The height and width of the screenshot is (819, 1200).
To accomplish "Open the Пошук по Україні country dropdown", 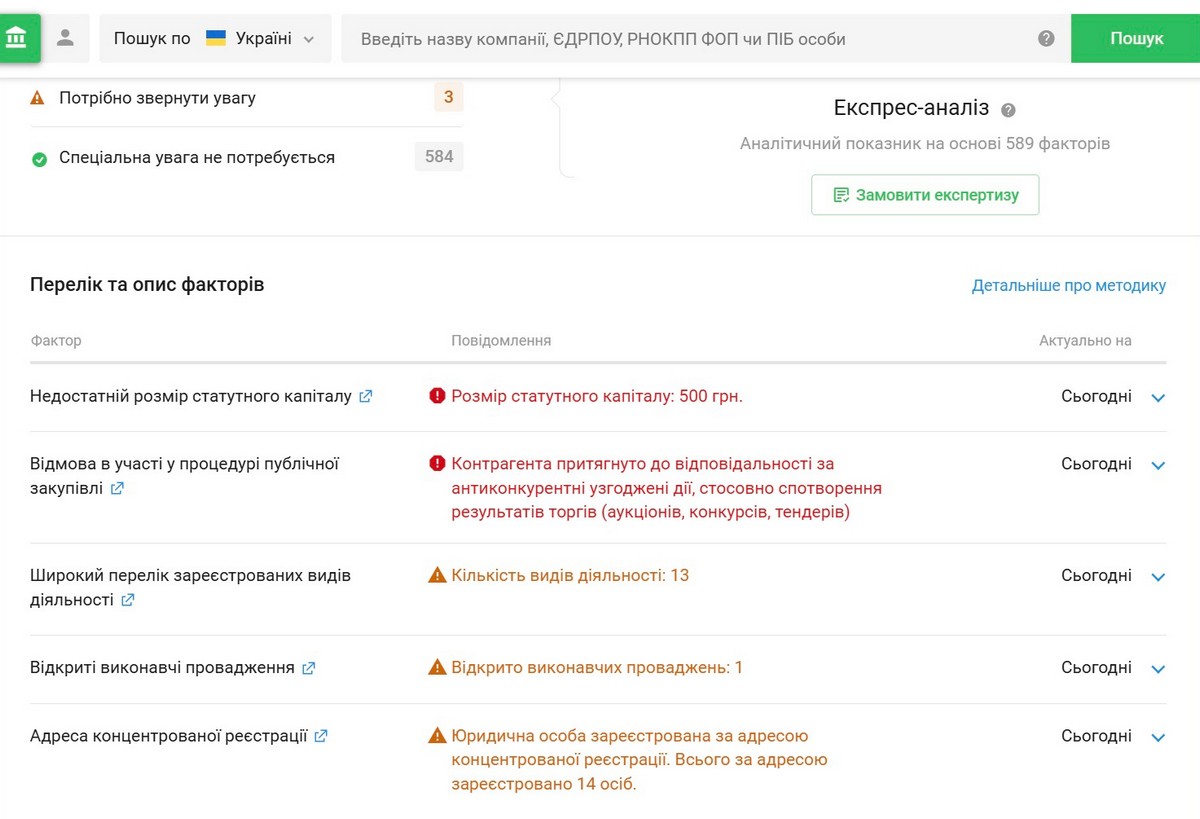I will [215, 39].
